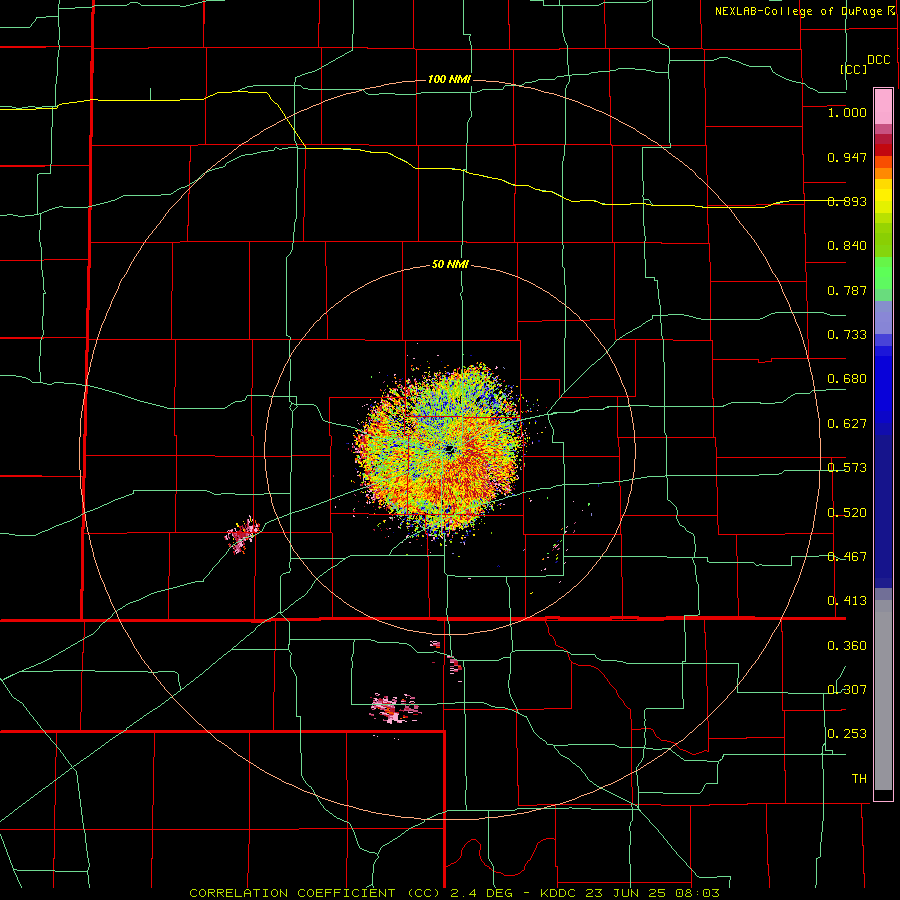Click the 0.413 scale value

point(847,601)
